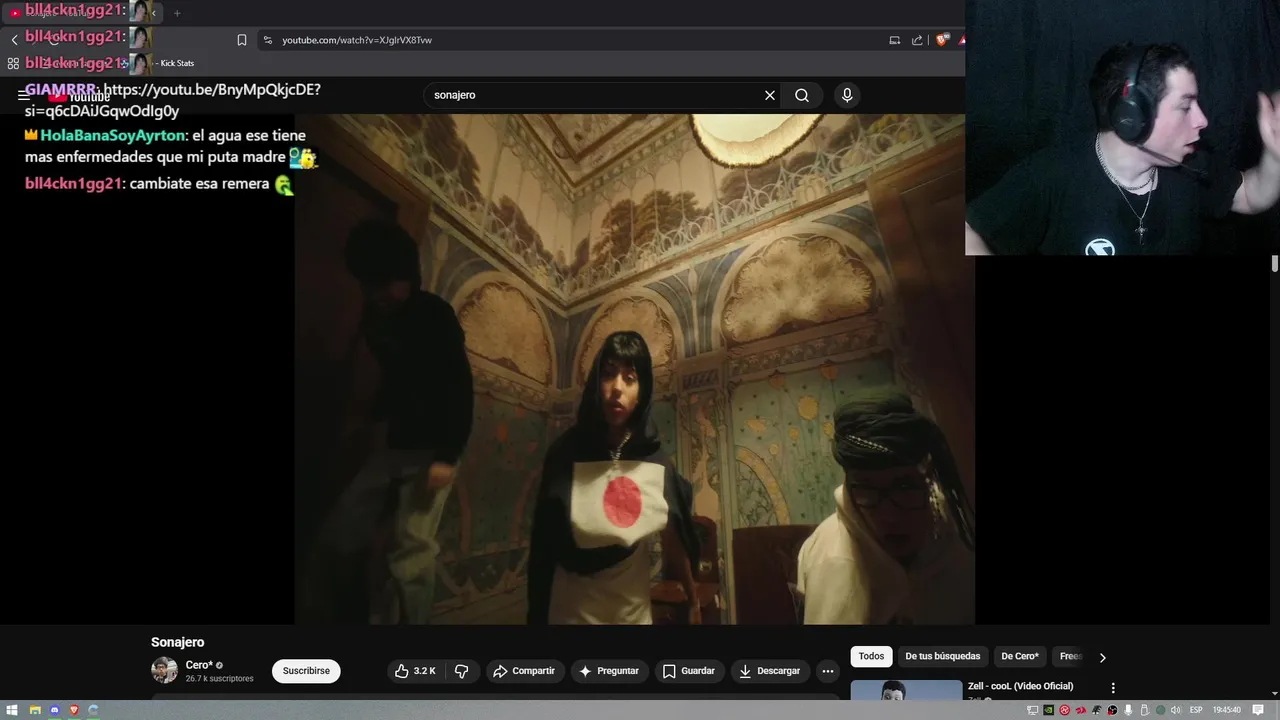Click the Suscribirse button

306,671
